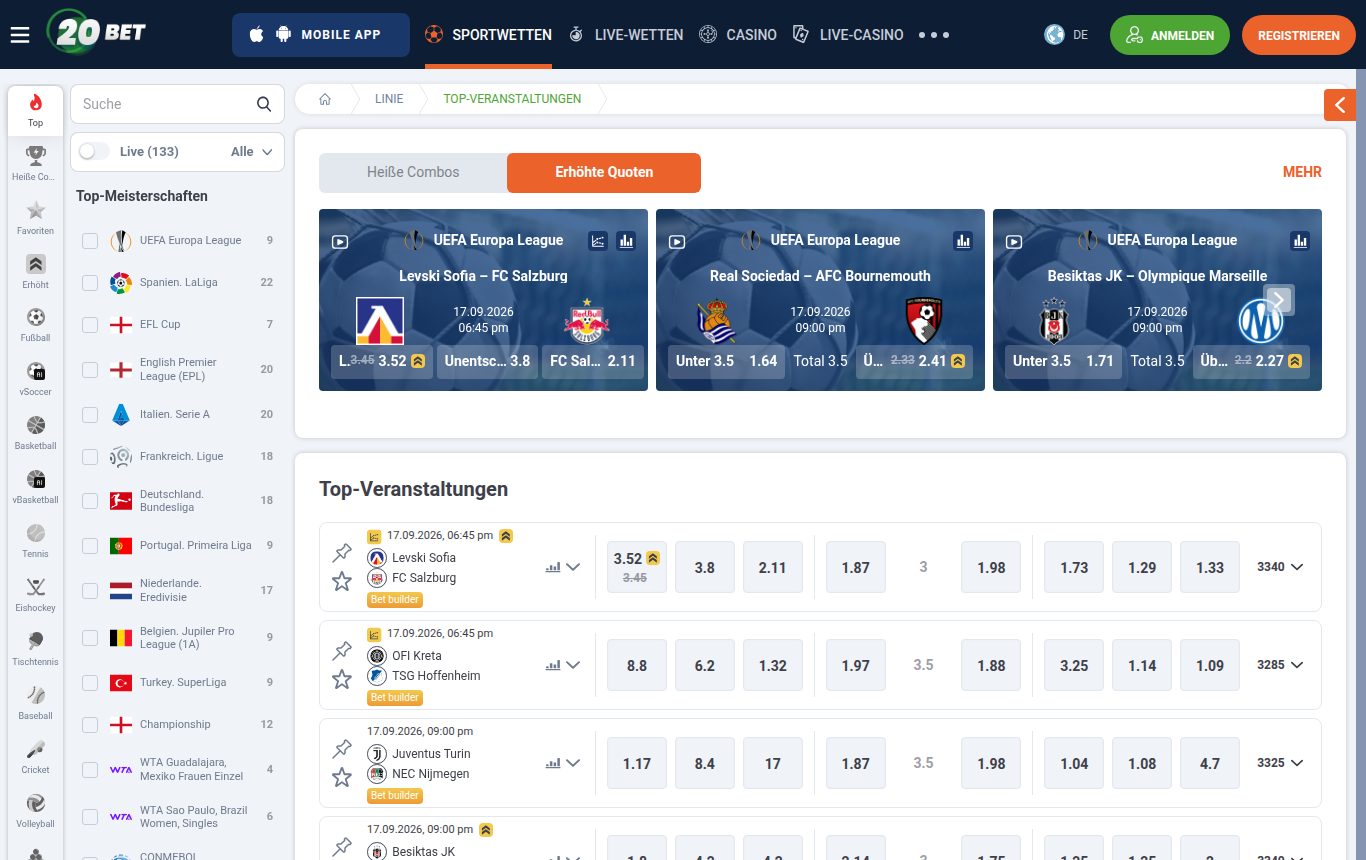Expand stats chevron for Juventus Turin match
Image resolution: width=1366 pixels, height=860 pixels.
click(573, 763)
